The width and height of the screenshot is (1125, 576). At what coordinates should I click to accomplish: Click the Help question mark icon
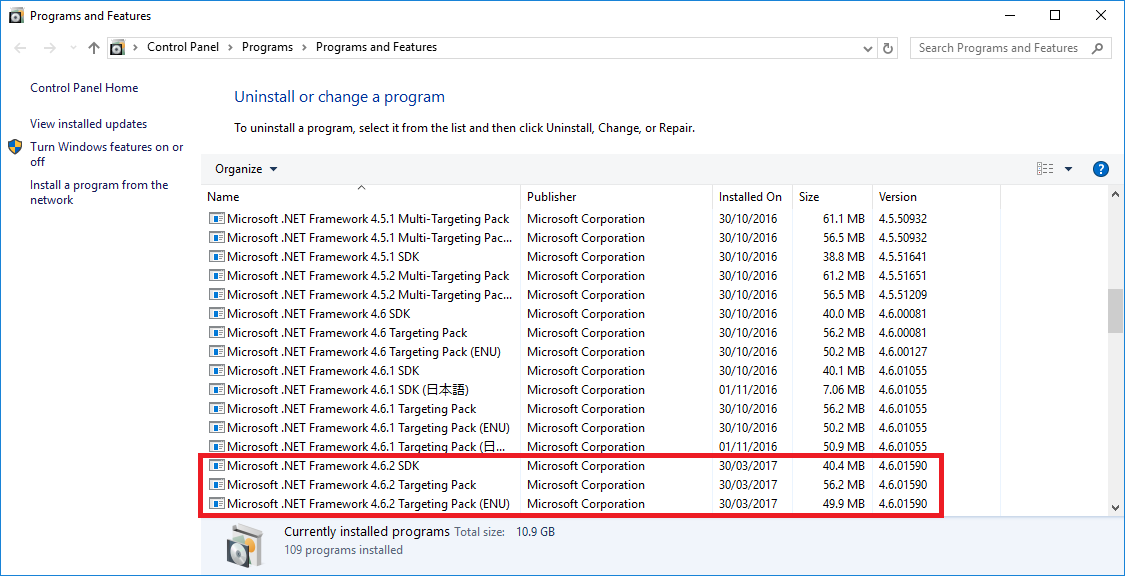[x=1100, y=169]
